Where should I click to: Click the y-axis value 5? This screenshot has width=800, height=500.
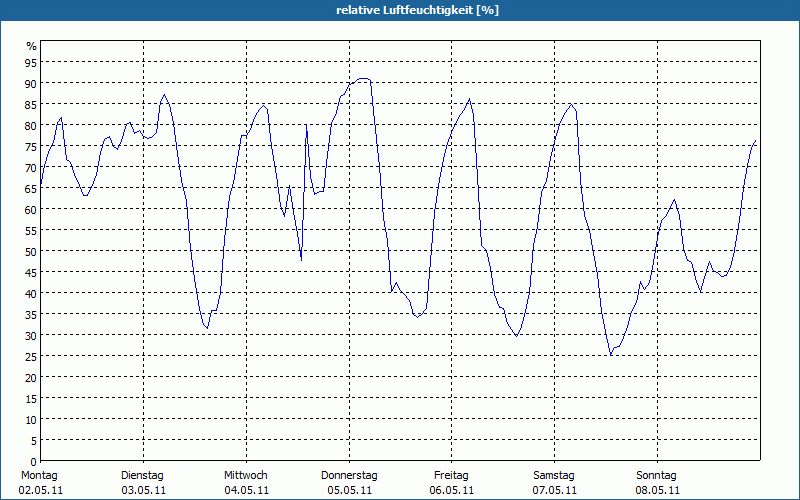coord(34,441)
